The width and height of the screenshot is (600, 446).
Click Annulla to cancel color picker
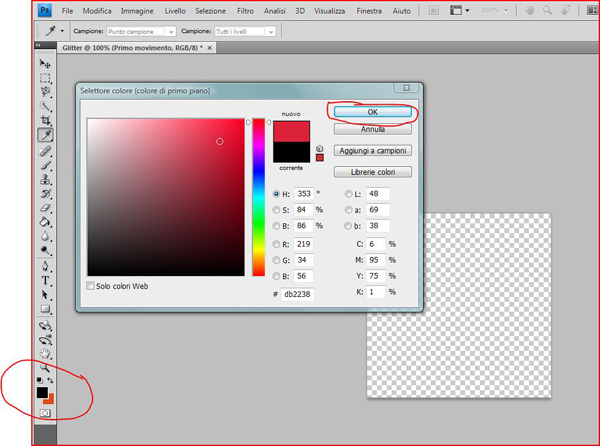pos(373,129)
